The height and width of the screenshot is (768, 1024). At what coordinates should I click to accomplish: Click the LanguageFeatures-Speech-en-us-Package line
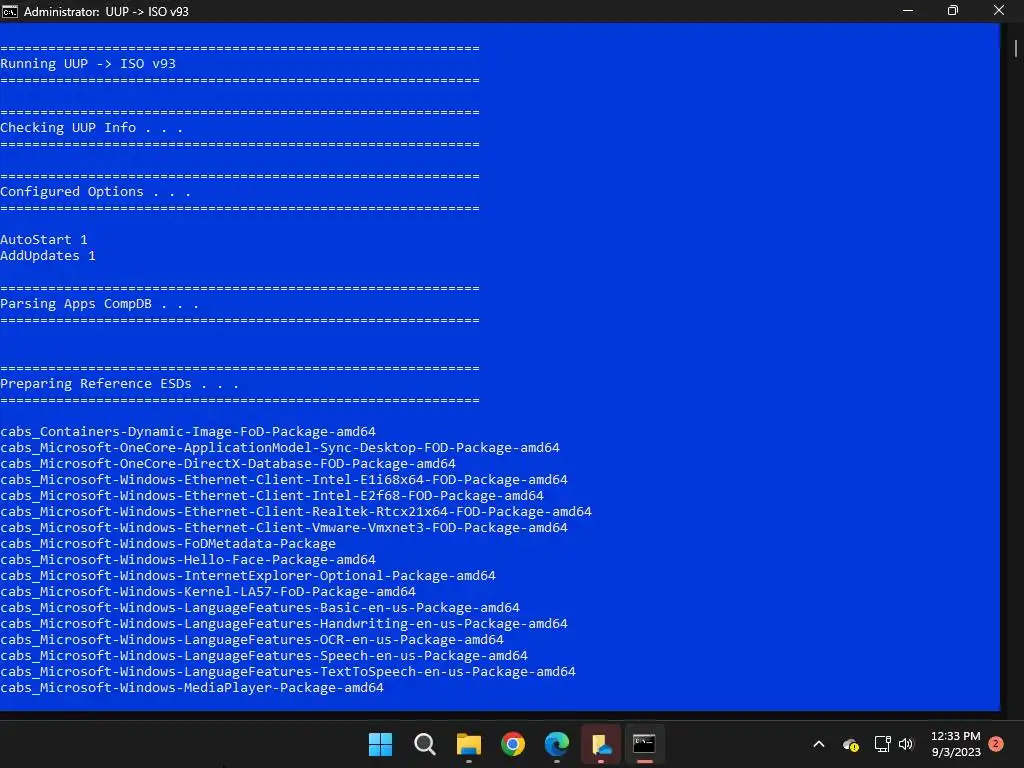pyautogui.click(x=264, y=656)
